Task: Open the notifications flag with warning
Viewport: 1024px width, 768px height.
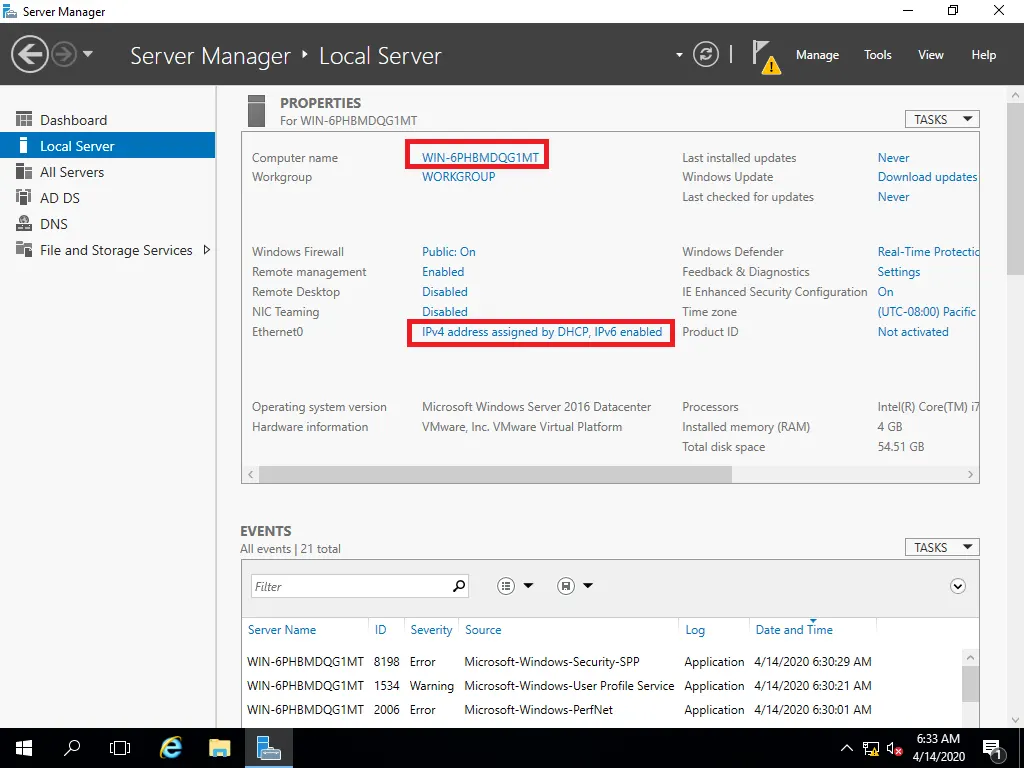Action: tap(765, 57)
